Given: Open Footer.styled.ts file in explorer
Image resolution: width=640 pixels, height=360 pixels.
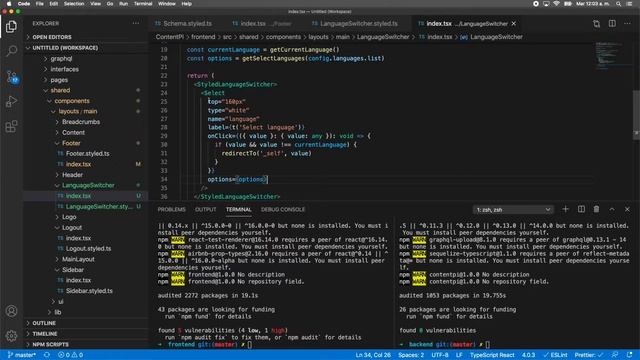Looking at the screenshot, I should [86, 154].
